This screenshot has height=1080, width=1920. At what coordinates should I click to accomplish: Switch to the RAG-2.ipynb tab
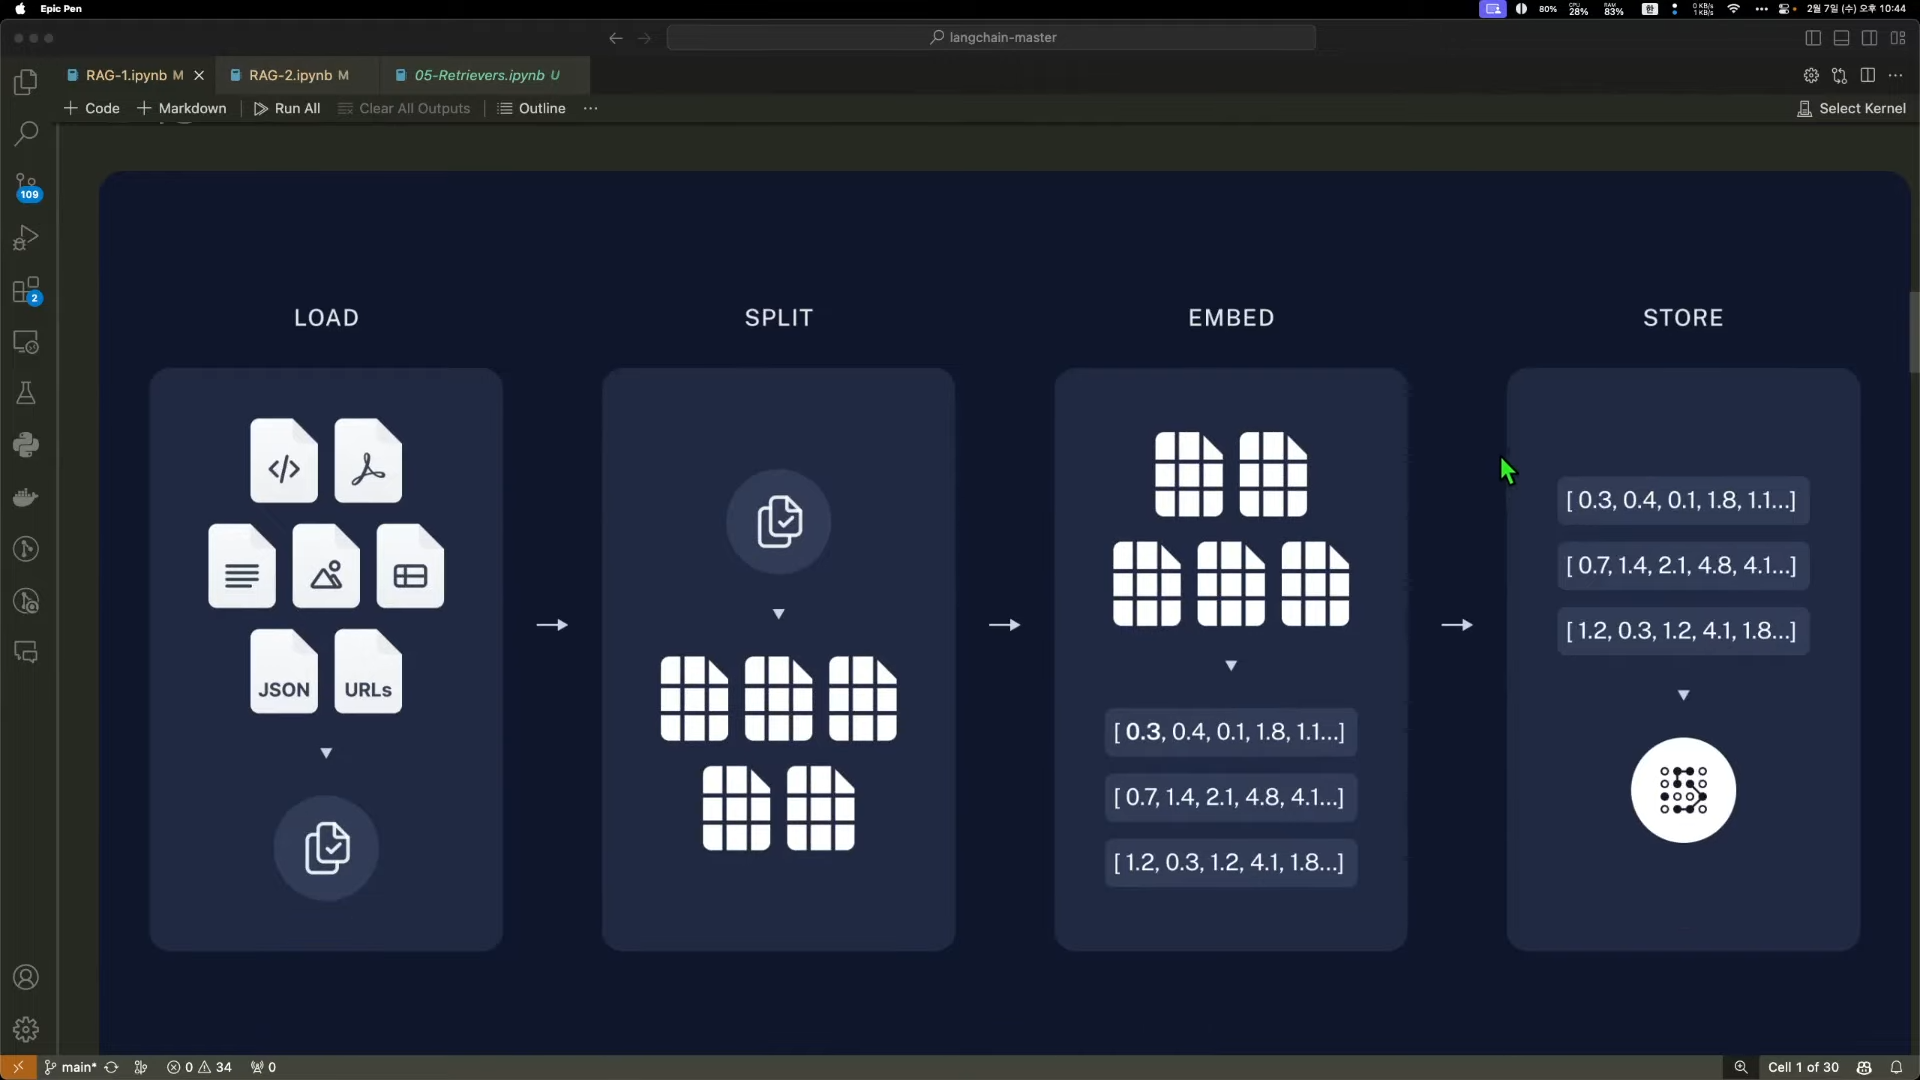tap(290, 75)
